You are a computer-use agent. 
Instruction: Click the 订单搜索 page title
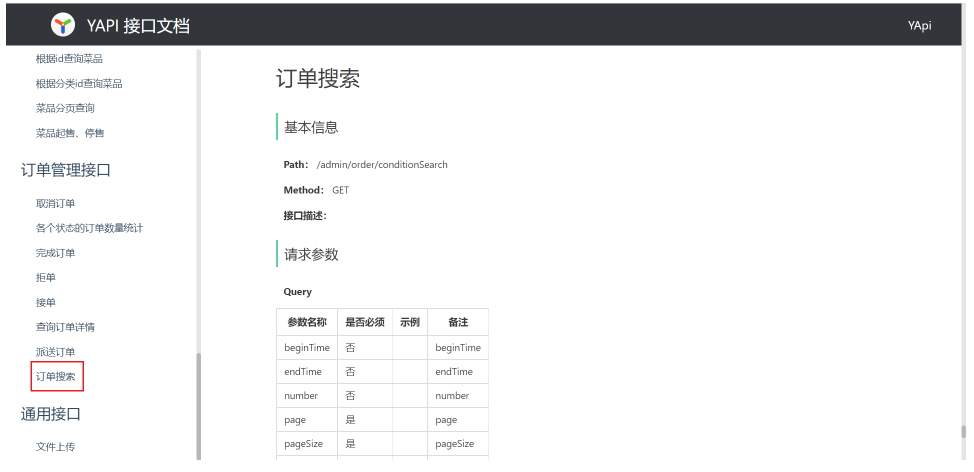[318, 79]
